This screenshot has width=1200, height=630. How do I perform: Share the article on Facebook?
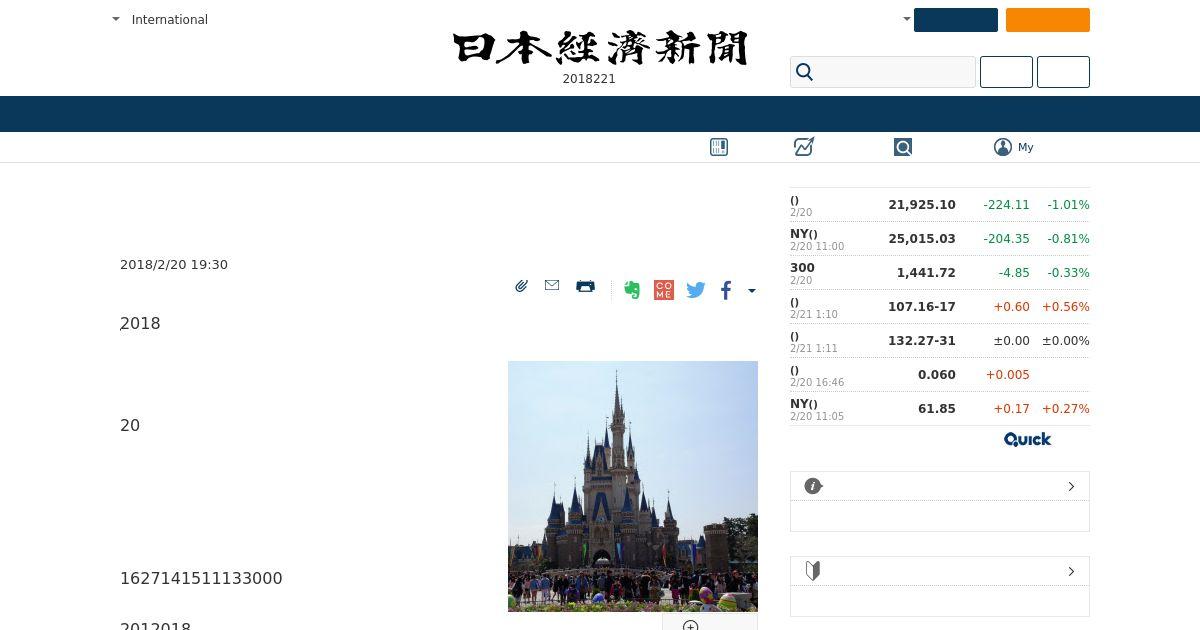[726, 290]
